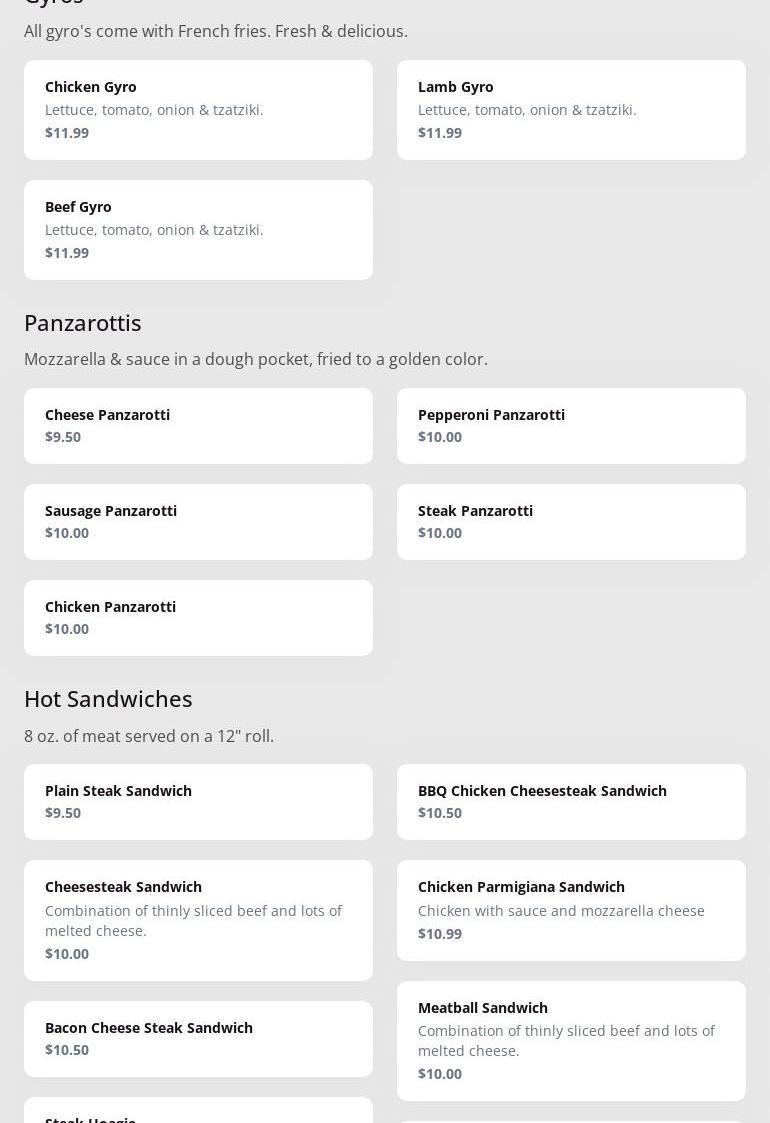This screenshot has height=1123, width=770.
Task: Click the Chicken Gyro $11.99 price
Action: point(67,133)
